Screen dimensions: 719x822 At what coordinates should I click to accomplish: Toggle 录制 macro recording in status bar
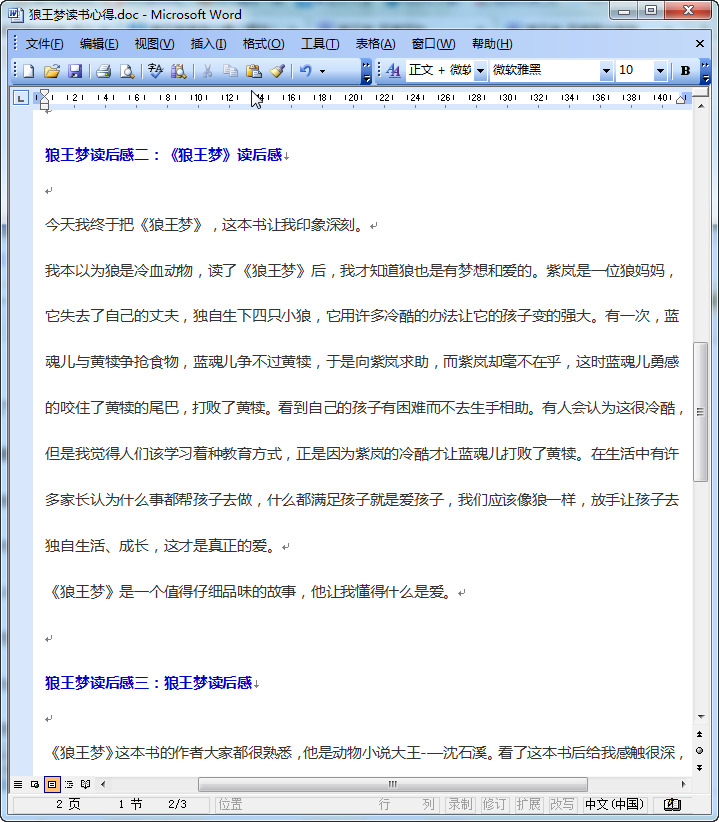coord(460,804)
